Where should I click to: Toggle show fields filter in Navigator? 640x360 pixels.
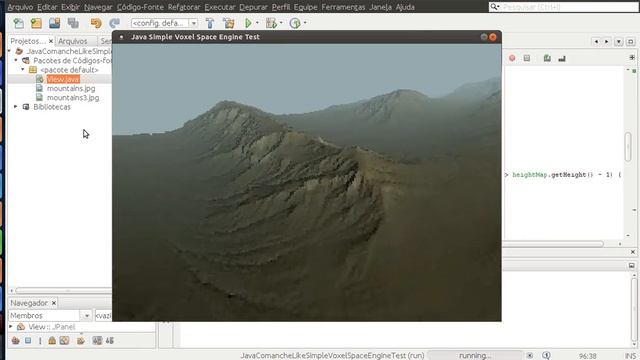point(28,340)
